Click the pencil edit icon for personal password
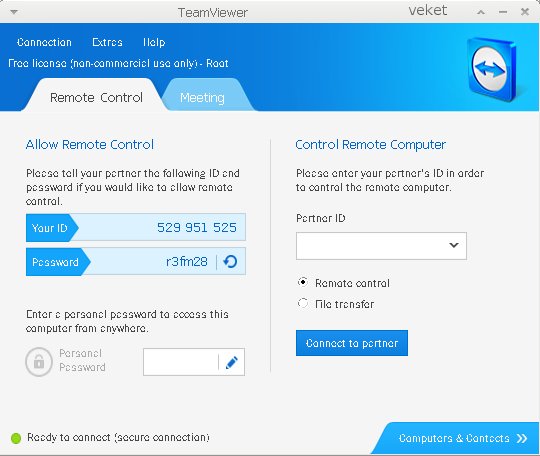This screenshot has height=456, width=540. coord(231,362)
